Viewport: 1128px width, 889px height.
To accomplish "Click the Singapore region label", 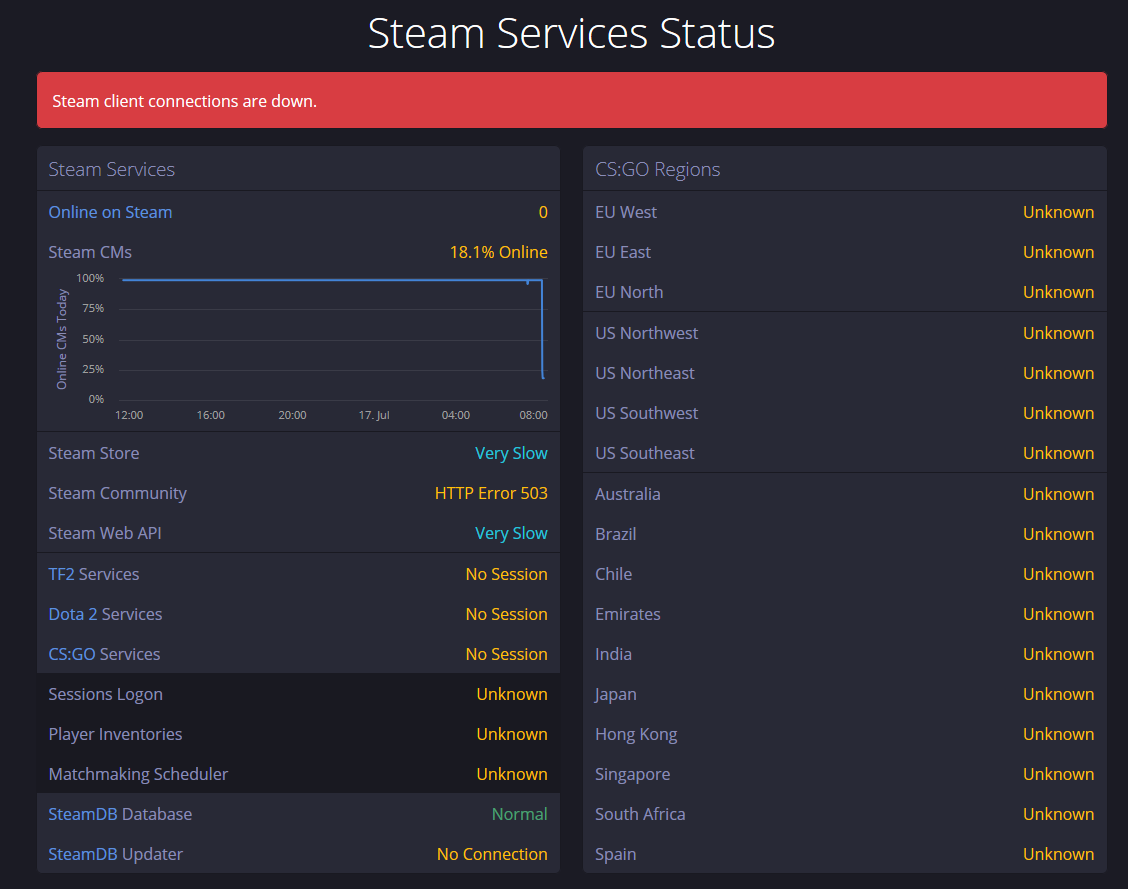I will (x=632, y=774).
